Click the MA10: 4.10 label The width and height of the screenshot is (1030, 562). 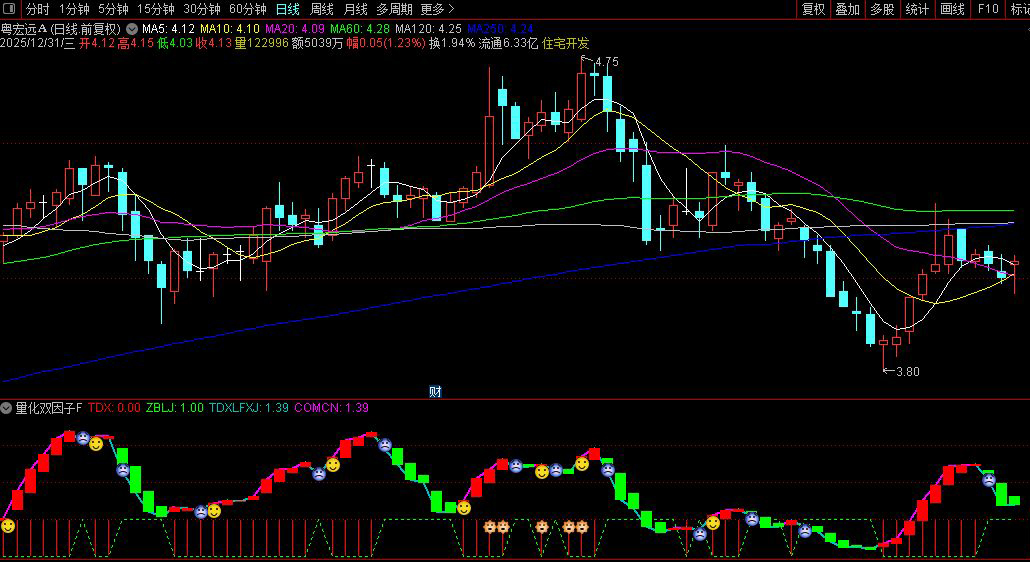[230, 29]
